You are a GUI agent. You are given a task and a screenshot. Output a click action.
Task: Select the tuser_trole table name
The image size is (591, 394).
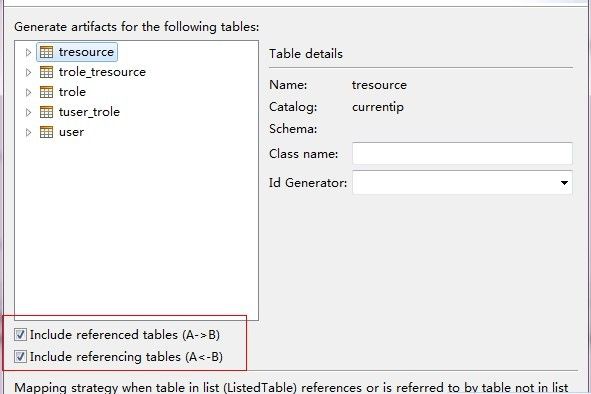click(89, 112)
